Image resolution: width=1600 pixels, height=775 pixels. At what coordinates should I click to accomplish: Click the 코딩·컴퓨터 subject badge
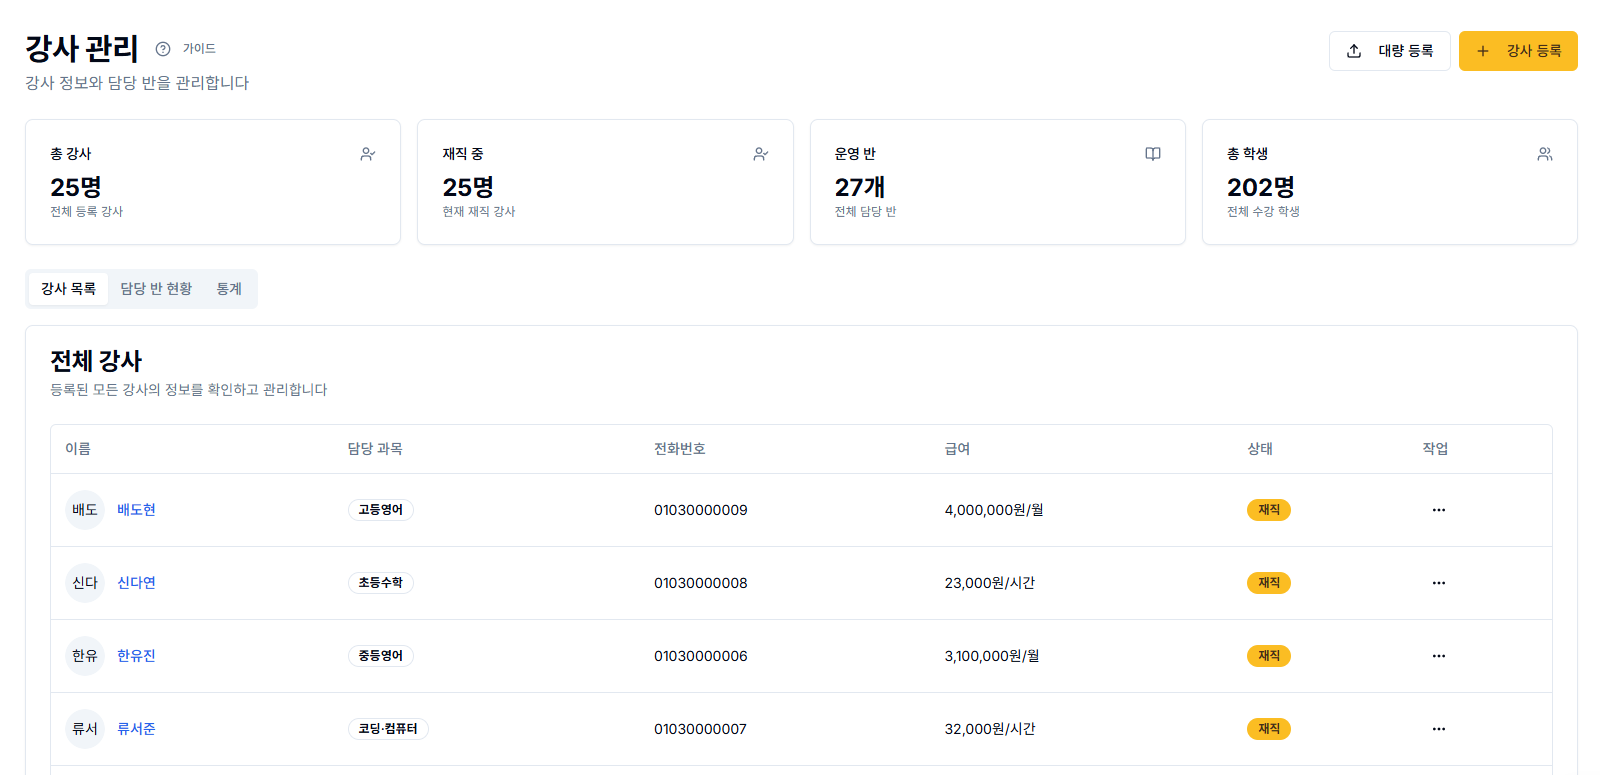tap(388, 729)
